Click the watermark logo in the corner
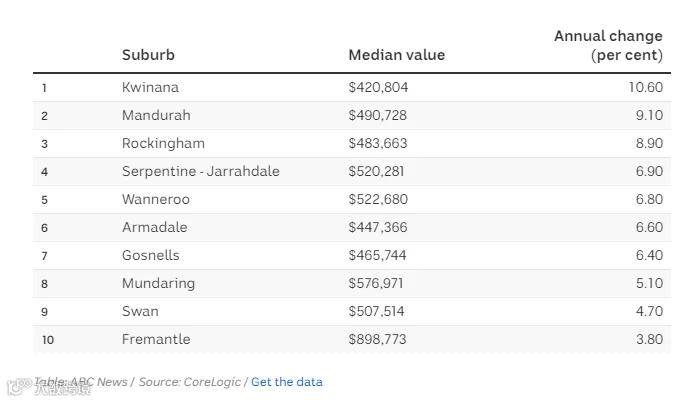The height and width of the screenshot is (402, 684). point(48,387)
